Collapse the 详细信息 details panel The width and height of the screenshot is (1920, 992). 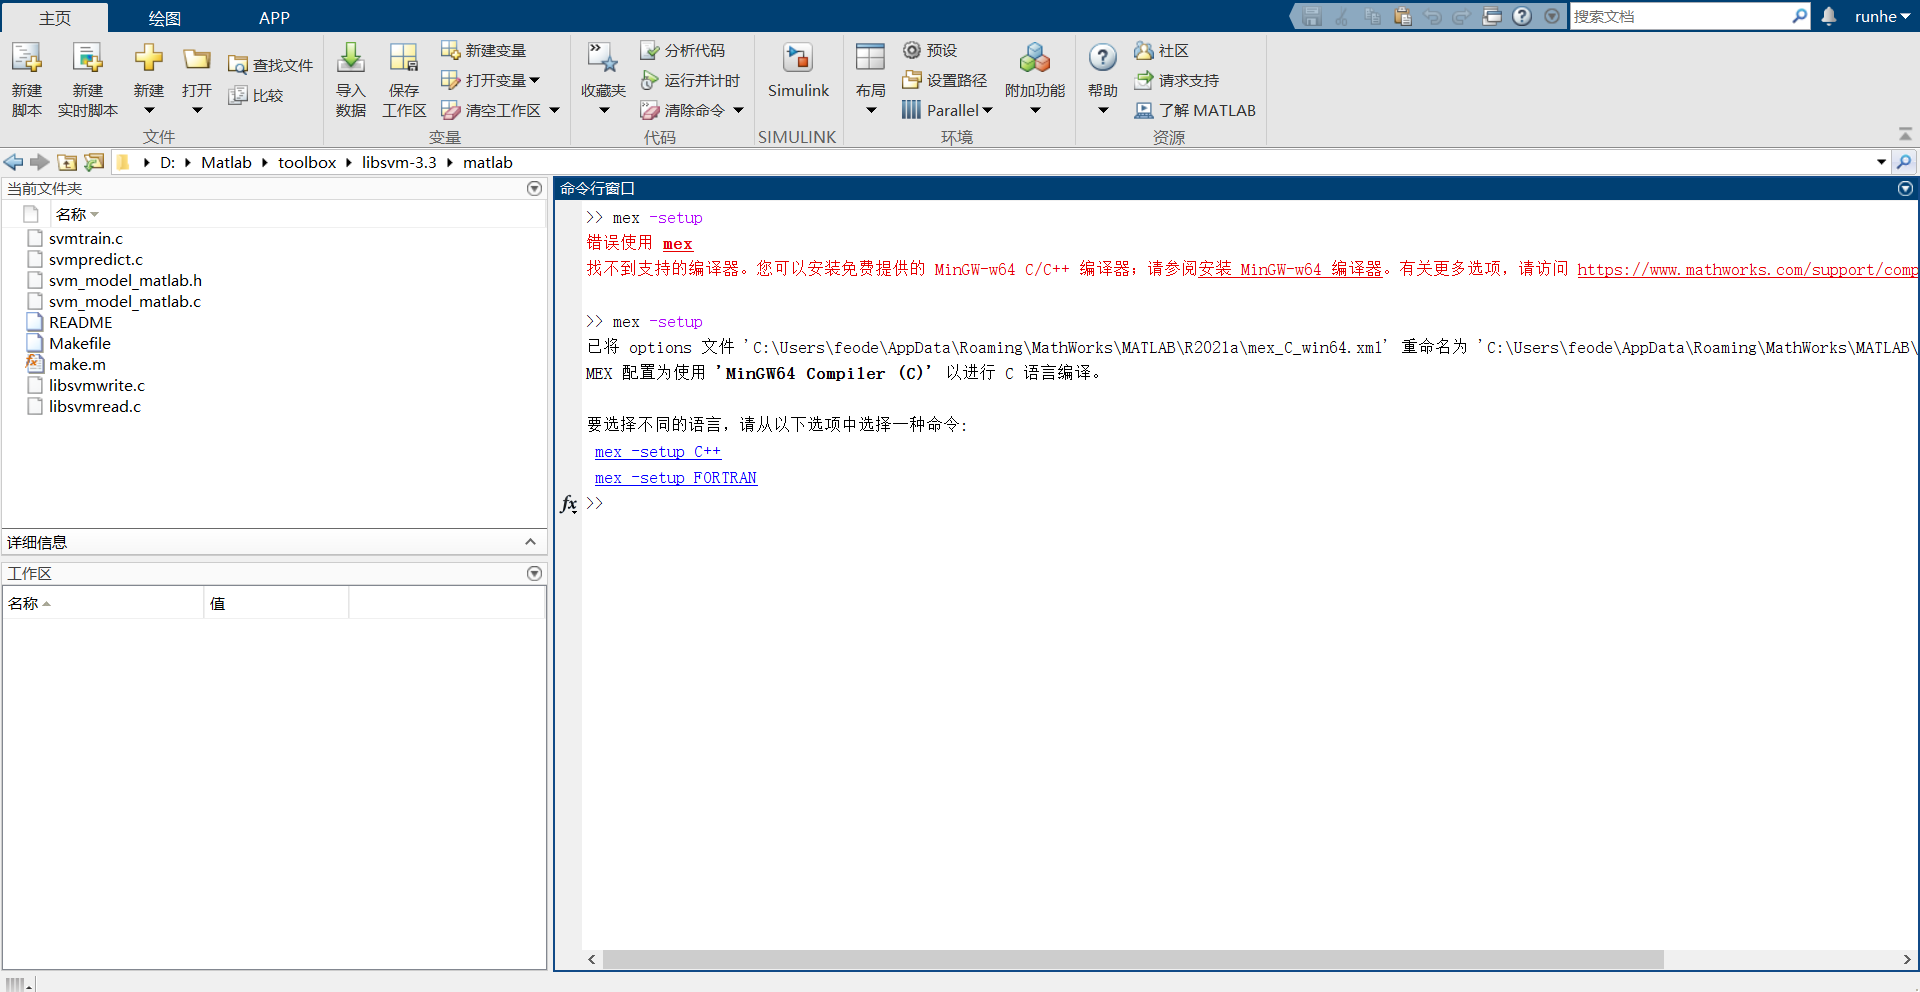pyautogui.click(x=530, y=542)
